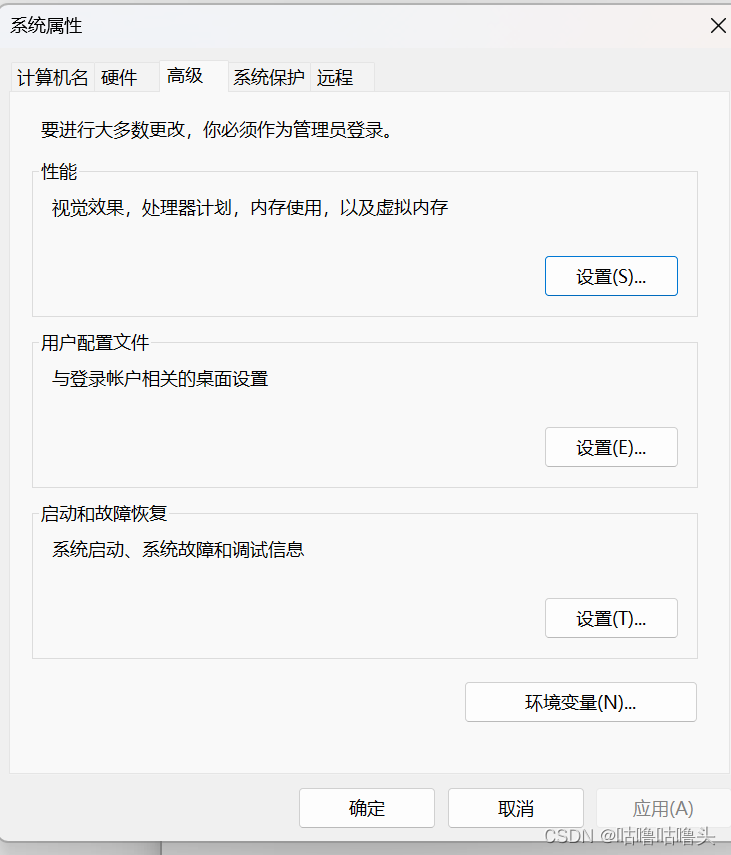731x855 pixels.
Task: Select the 高级 tab
Action: click(x=194, y=76)
